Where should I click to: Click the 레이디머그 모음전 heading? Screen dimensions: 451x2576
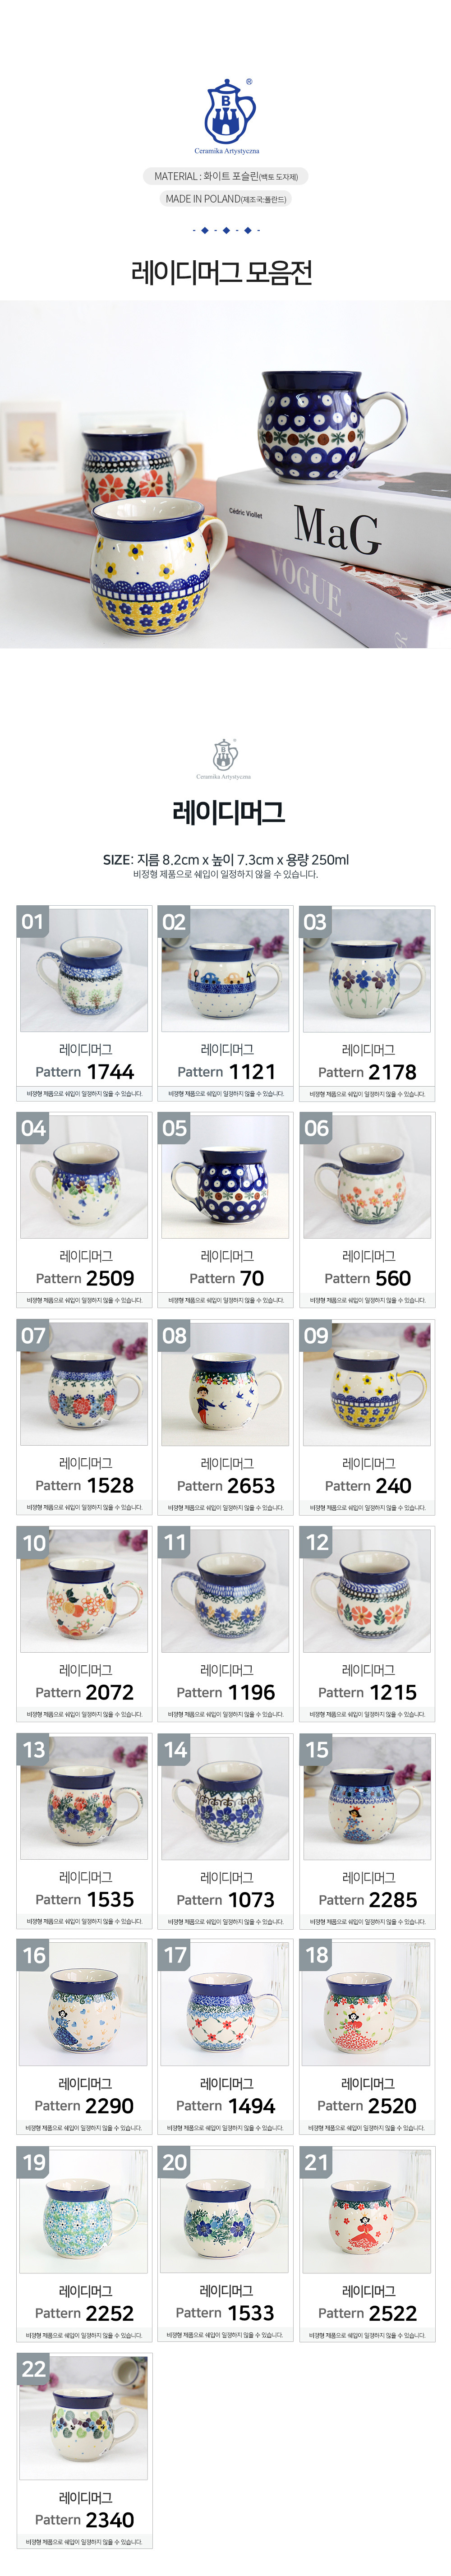click(223, 272)
